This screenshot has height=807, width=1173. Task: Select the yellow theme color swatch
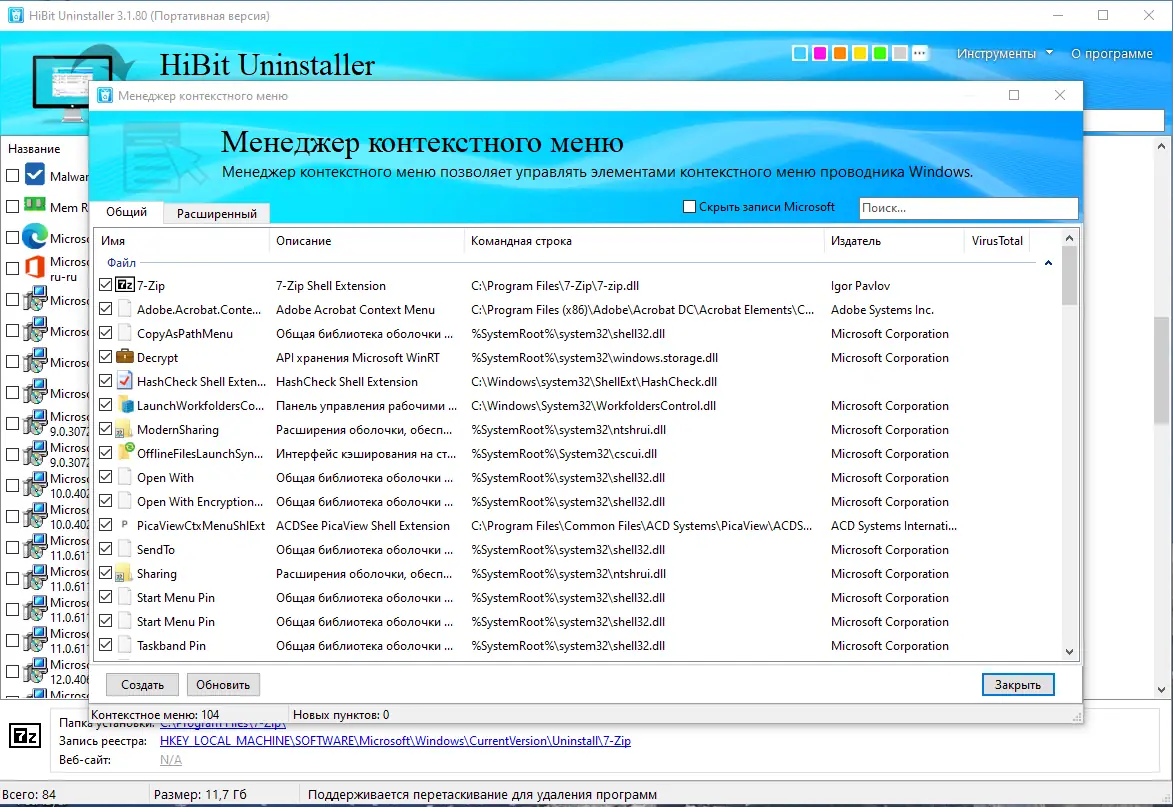[860, 53]
